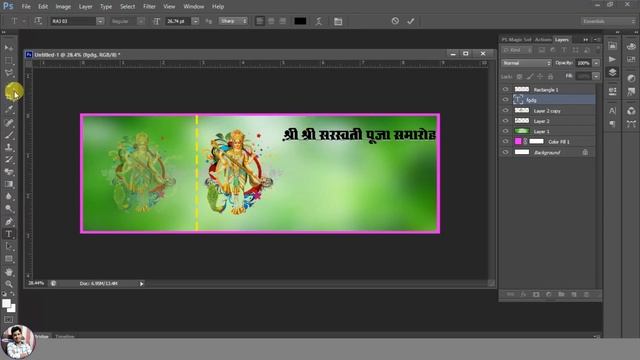Toggle visibility of Layer 2
640x360 pixels.
pyautogui.click(x=505, y=121)
